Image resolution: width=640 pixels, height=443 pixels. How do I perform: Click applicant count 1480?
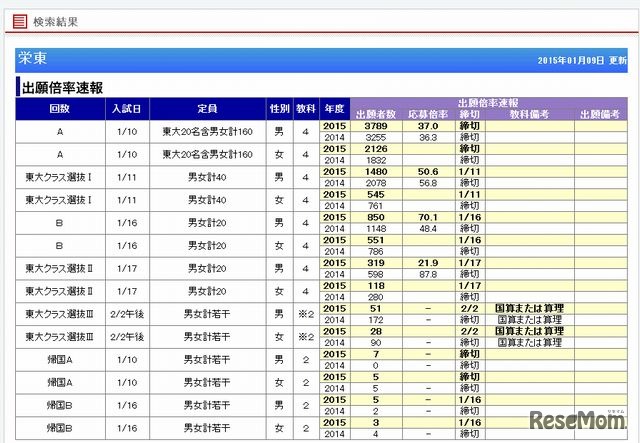376,172
